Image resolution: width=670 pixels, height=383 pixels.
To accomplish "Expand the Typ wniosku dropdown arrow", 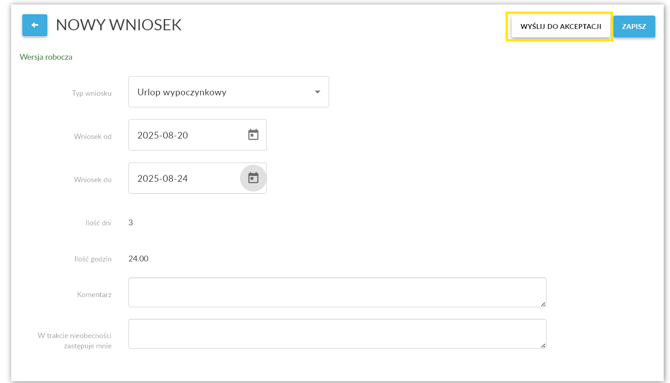I will [317, 92].
